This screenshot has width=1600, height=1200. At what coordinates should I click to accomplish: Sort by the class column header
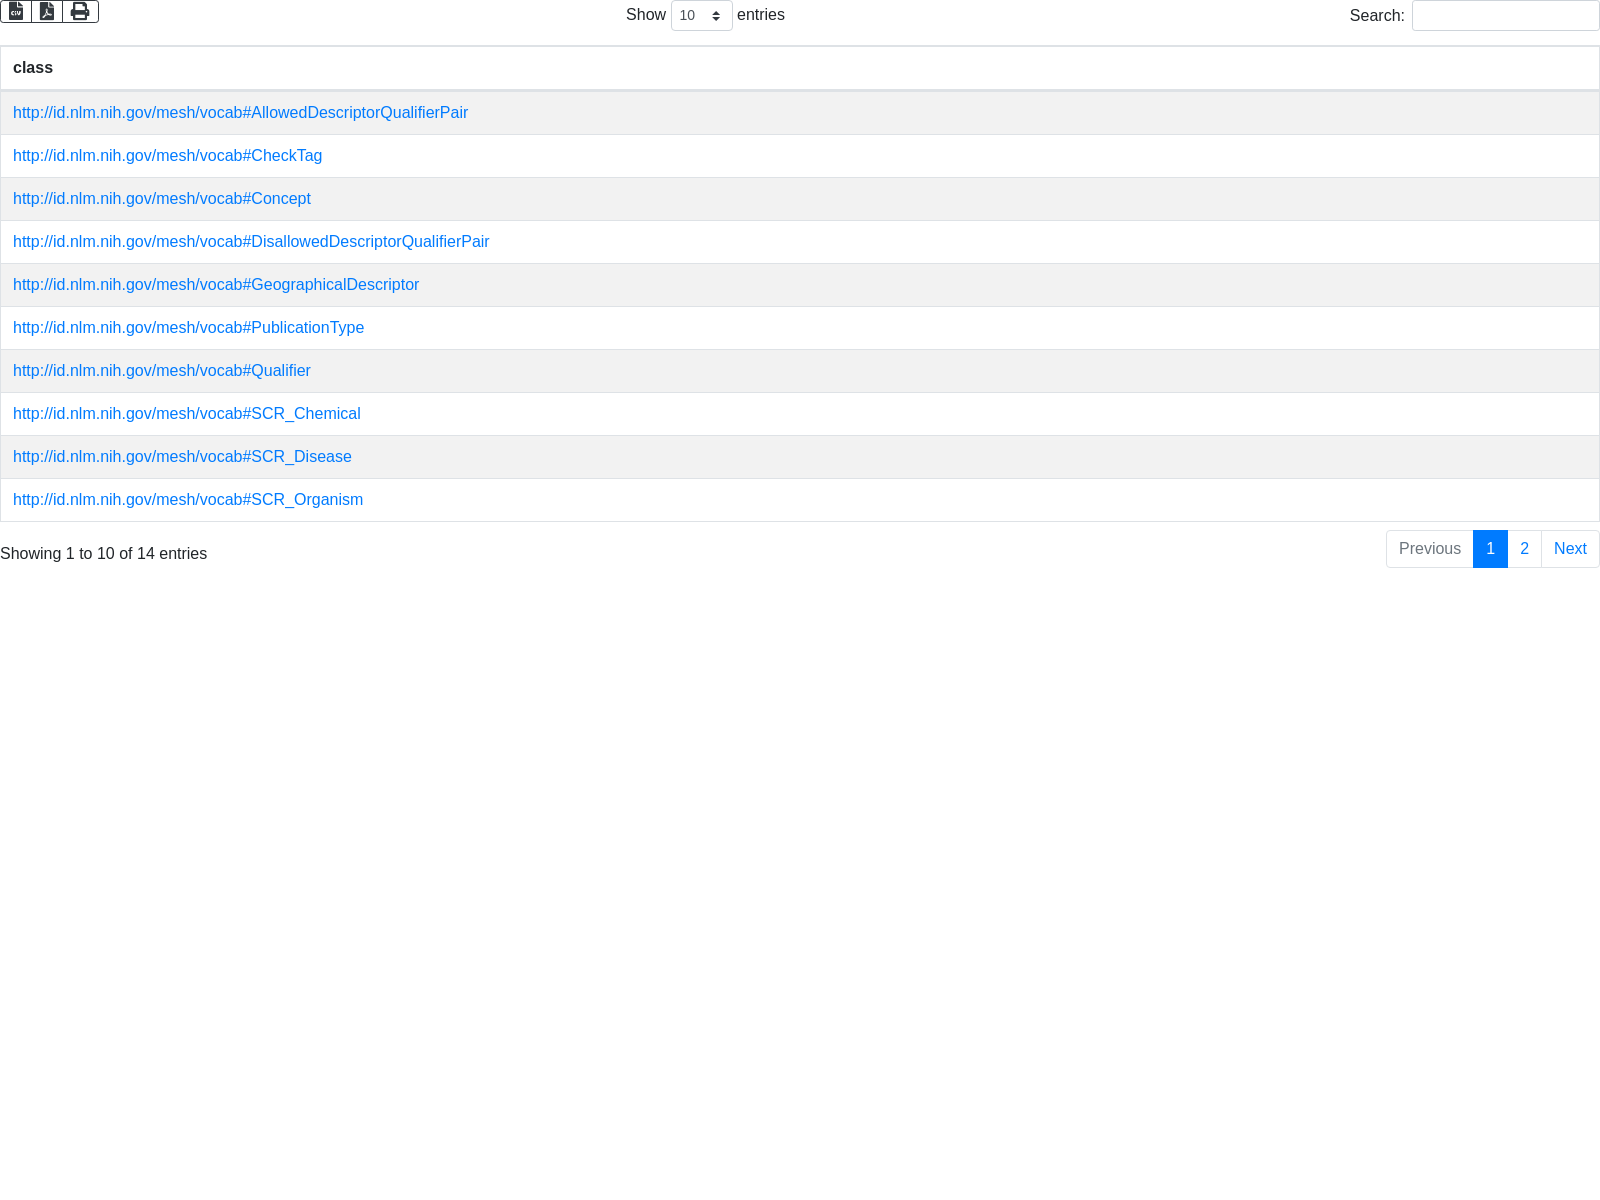click(33, 68)
